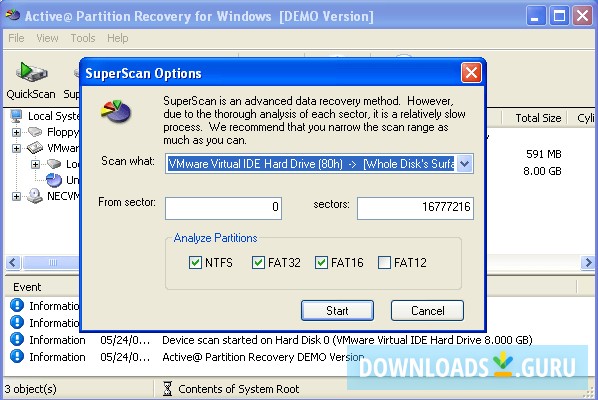Image resolution: width=598 pixels, height=400 pixels.
Task: Click the list panel scroll right arrow
Action: [x=588, y=262]
